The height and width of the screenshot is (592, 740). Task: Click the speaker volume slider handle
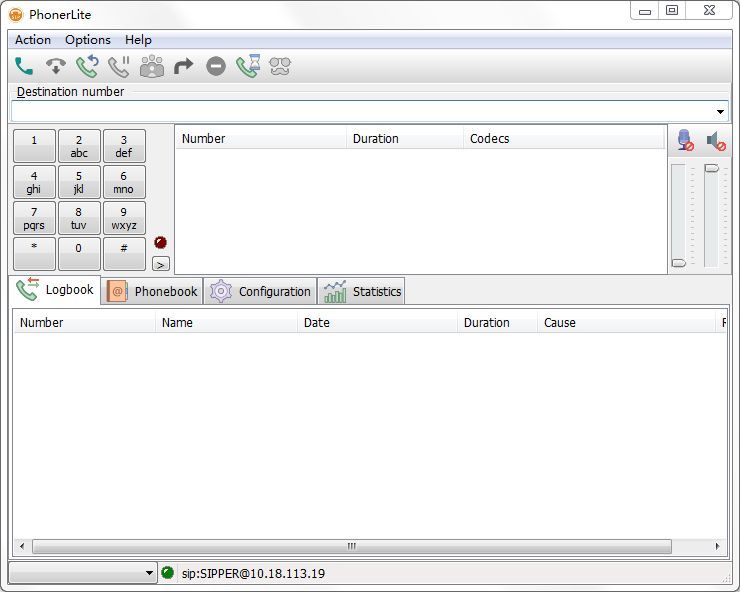coord(711,168)
